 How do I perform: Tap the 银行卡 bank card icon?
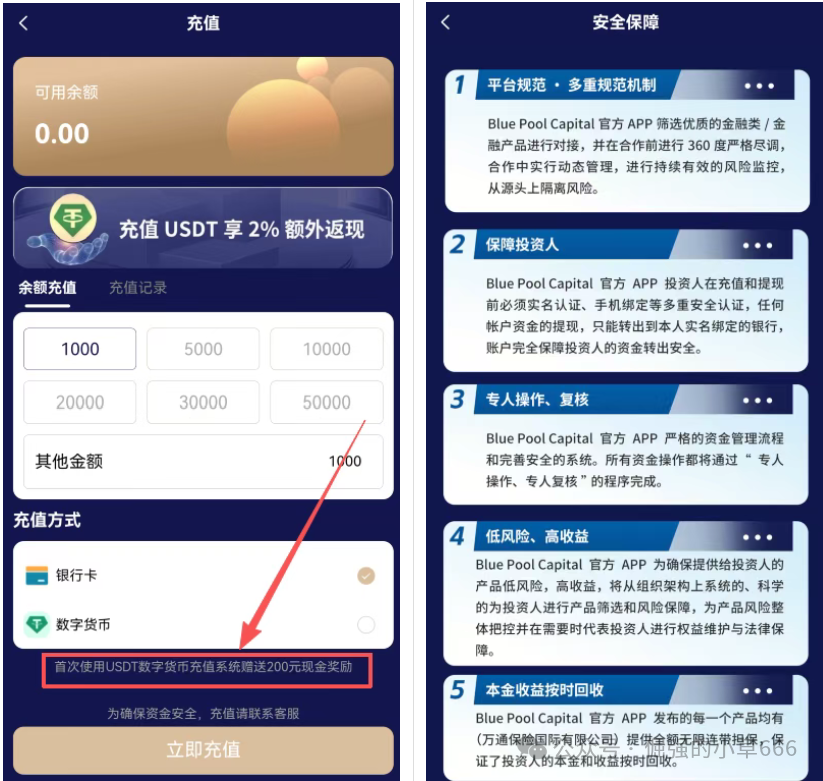tap(37, 575)
